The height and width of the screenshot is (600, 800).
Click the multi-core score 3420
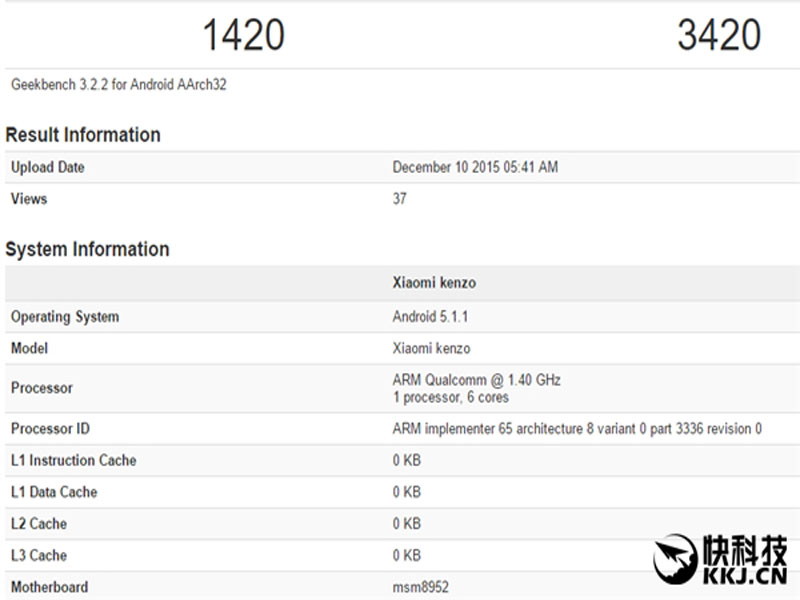719,35
